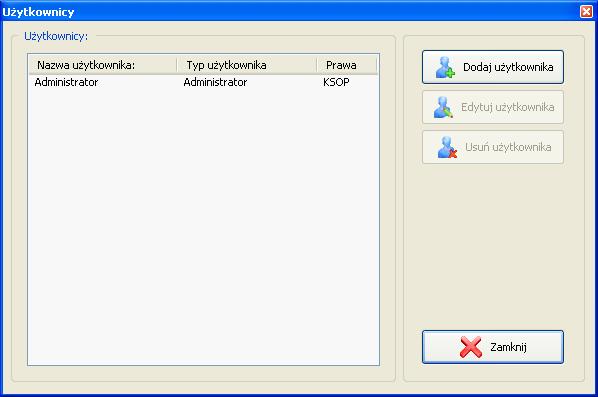This screenshot has height=397, width=598.
Task: Click the Dodaj użytkownika button
Action: click(x=493, y=67)
